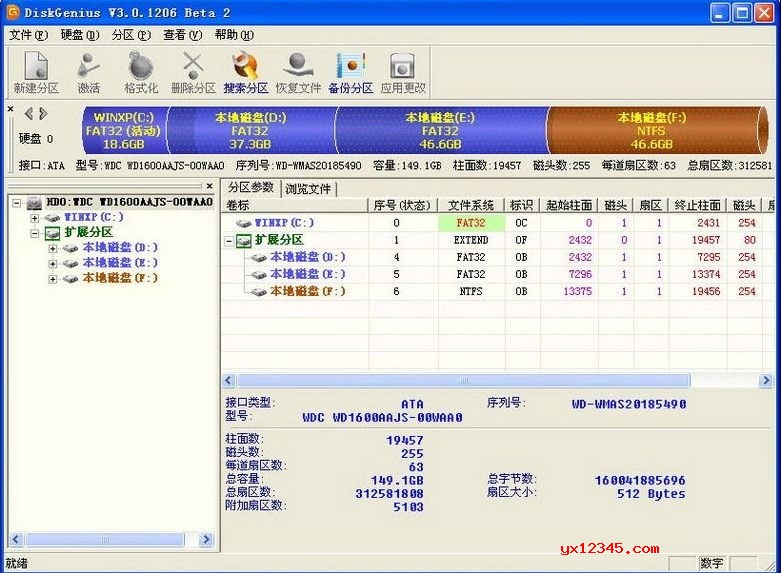
Task: Go to previous disk with left arrow
Action: pyautogui.click(x=29, y=114)
